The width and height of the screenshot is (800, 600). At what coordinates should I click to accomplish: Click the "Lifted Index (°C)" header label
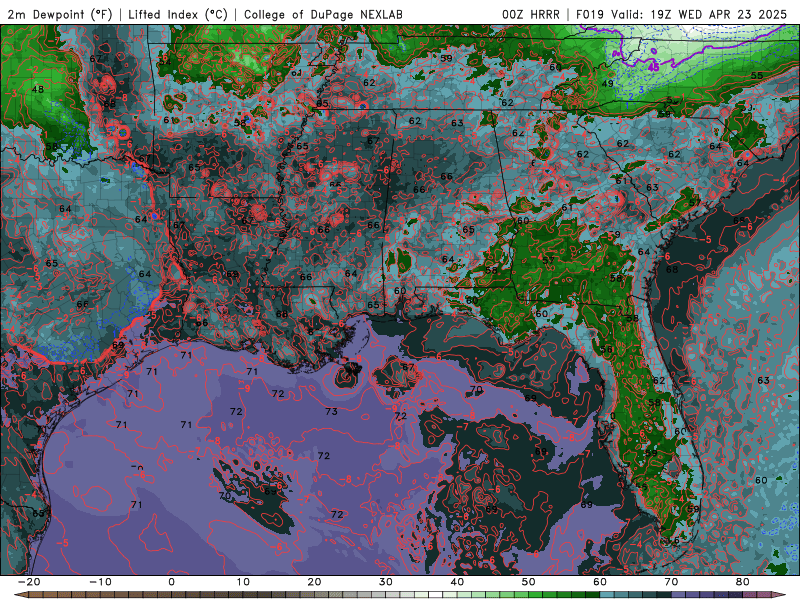click(178, 14)
